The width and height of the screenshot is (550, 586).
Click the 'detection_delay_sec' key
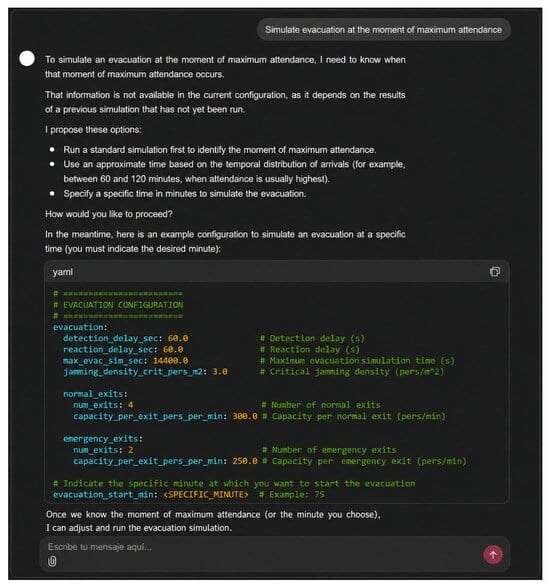110,338
